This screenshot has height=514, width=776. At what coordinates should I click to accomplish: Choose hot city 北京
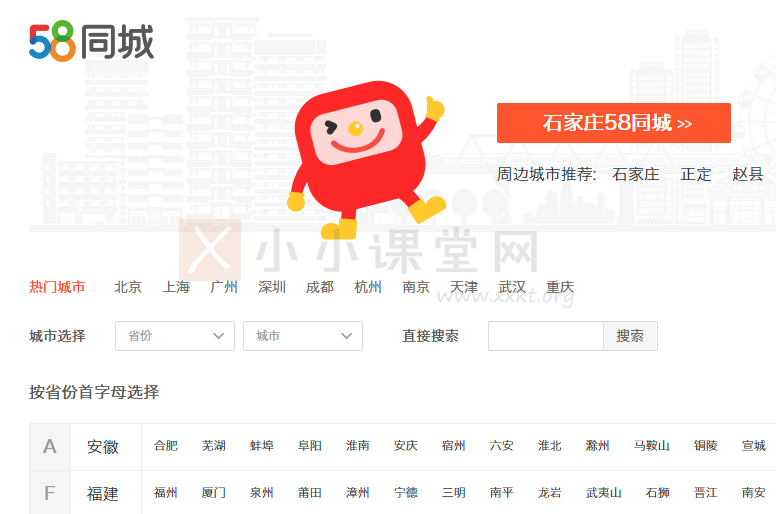(128, 287)
